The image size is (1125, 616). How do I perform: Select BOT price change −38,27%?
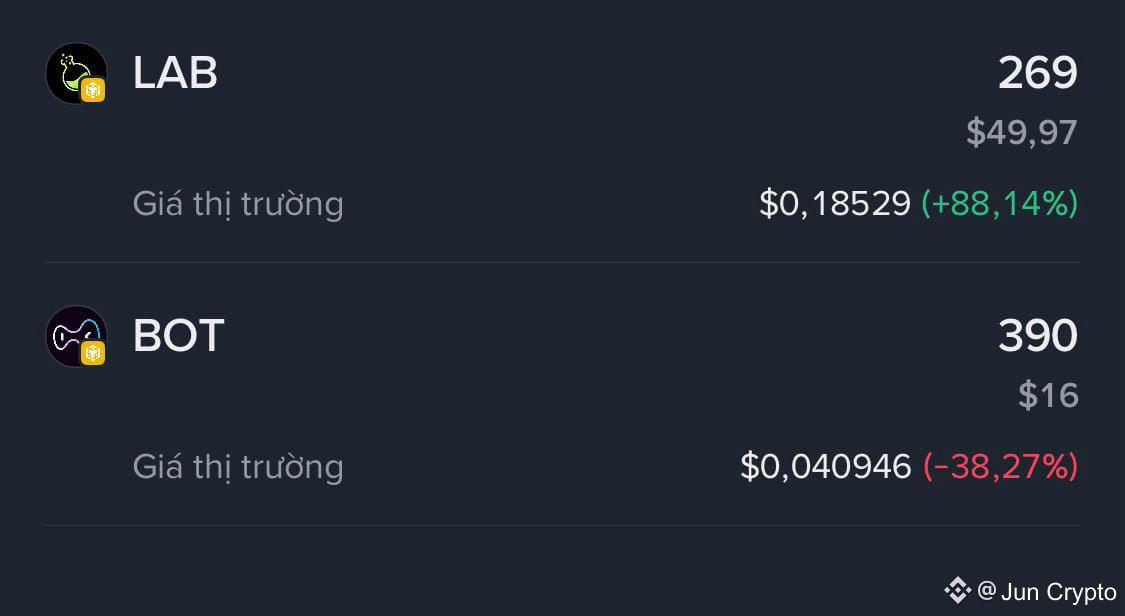pyautogui.click(x=1001, y=466)
